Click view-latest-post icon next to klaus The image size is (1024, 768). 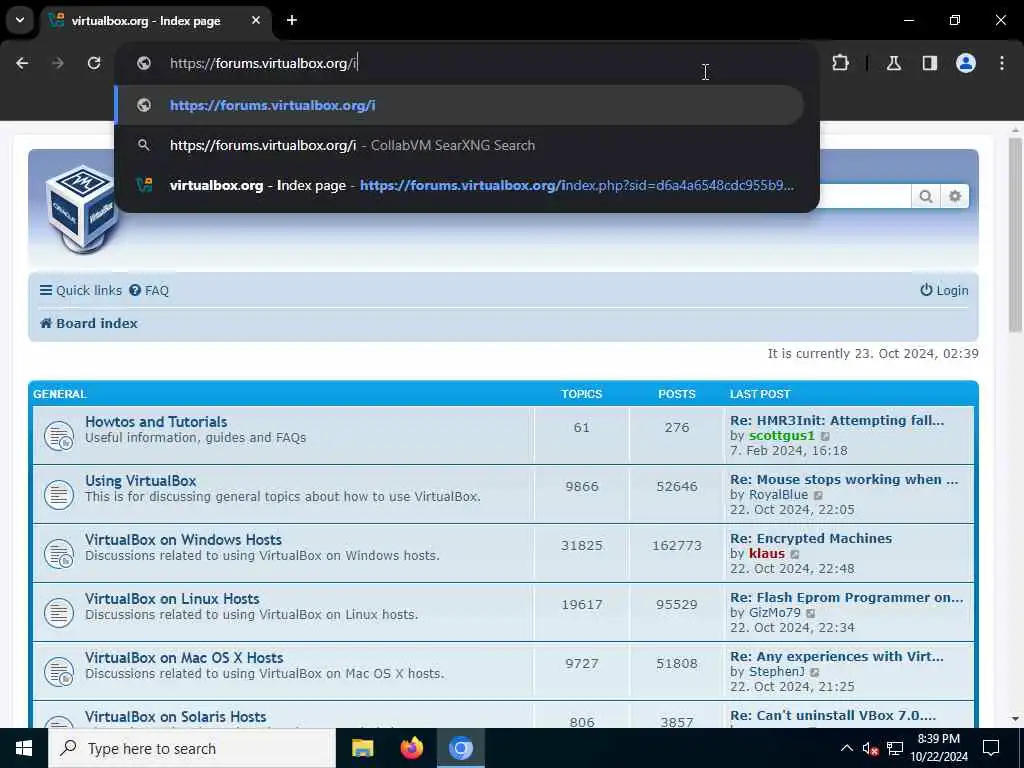click(x=795, y=554)
